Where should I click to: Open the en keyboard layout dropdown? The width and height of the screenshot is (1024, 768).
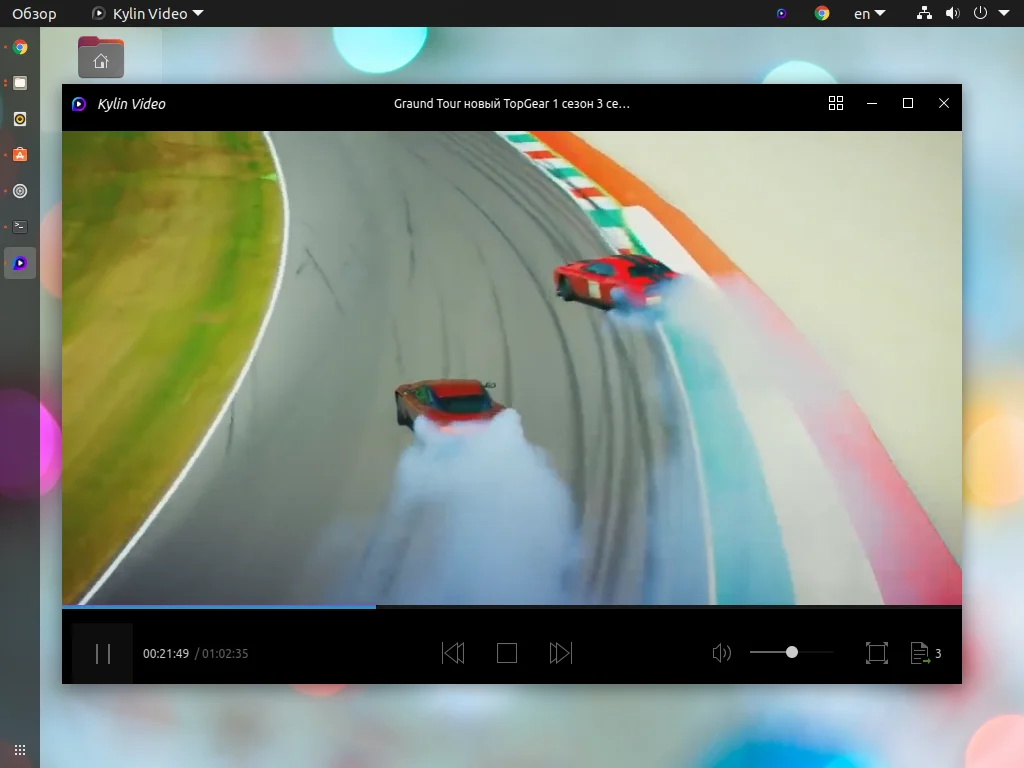[869, 14]
